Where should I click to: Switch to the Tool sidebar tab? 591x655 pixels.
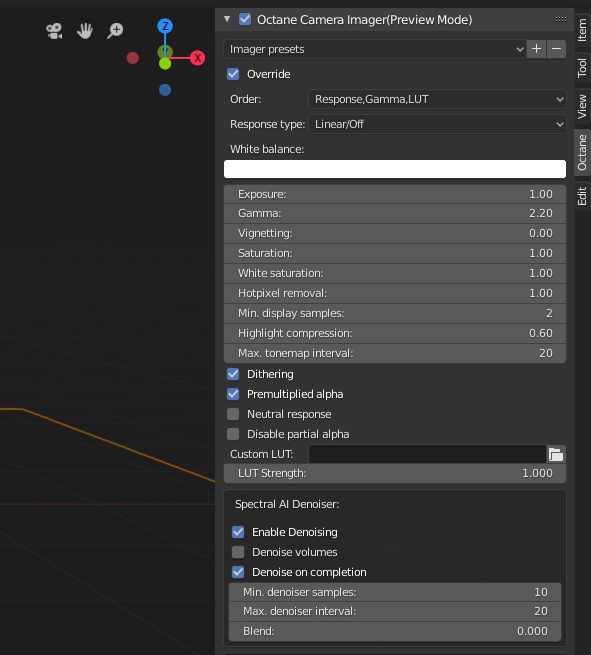point(582,68)
